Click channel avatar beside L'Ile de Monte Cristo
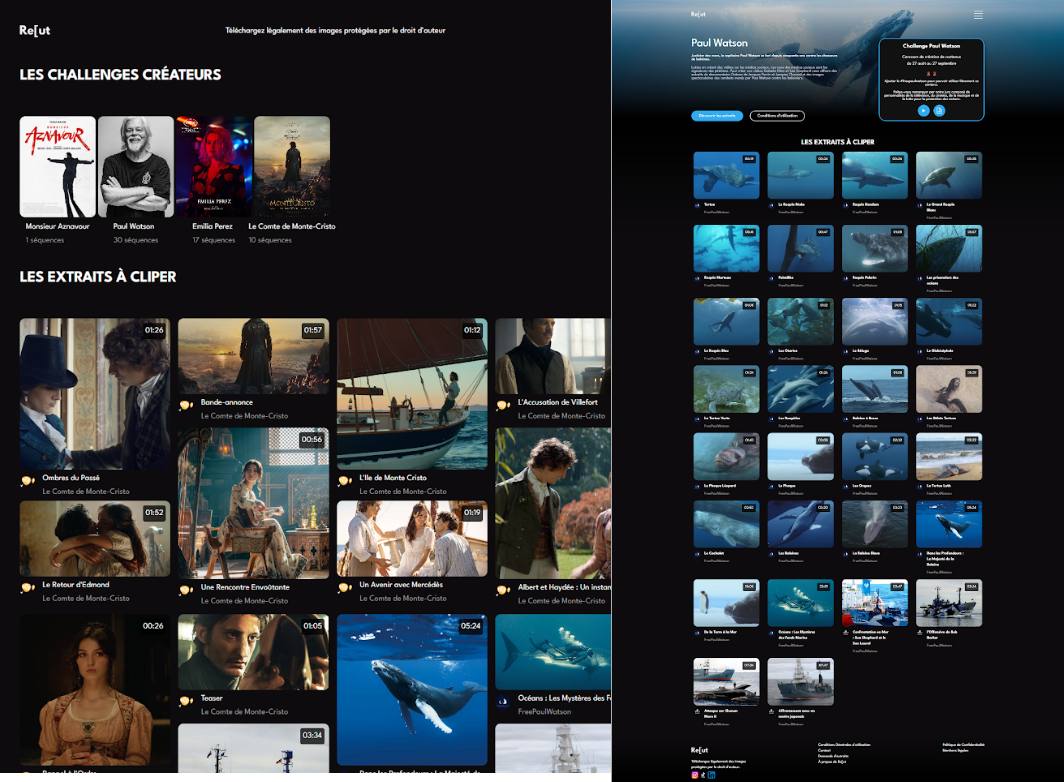This screenshot has height=782, width=1064. click(345, 481)
